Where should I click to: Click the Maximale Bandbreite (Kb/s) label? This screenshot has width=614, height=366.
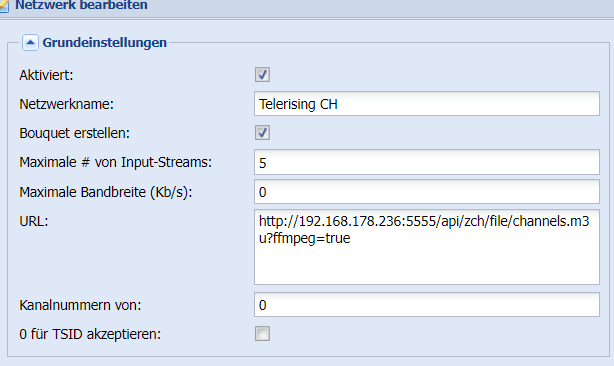(x=106, y=192)
